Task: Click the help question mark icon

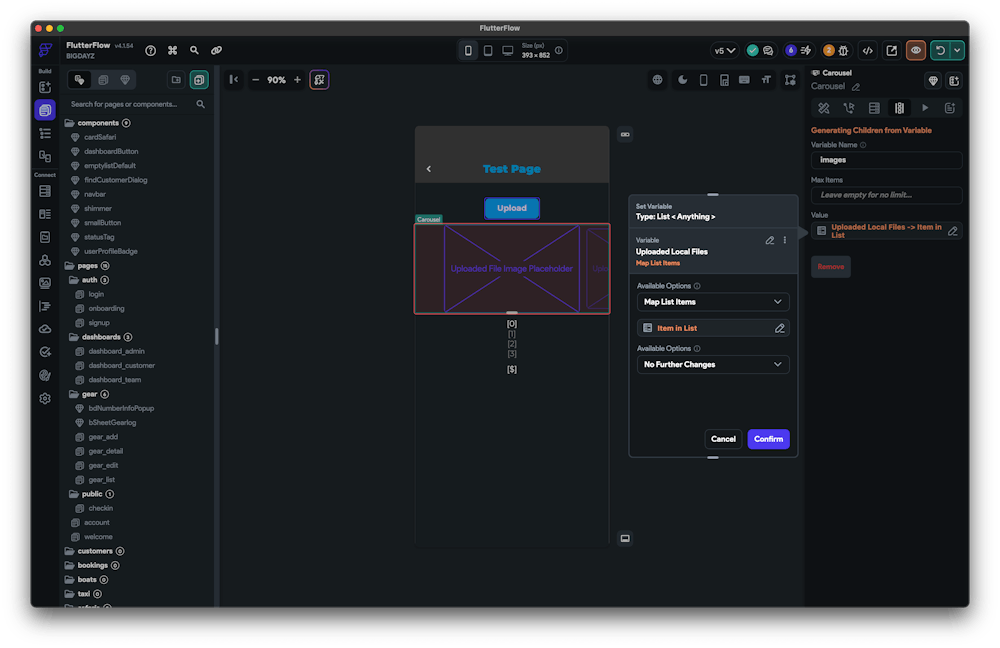Action: tap(150, 50)
